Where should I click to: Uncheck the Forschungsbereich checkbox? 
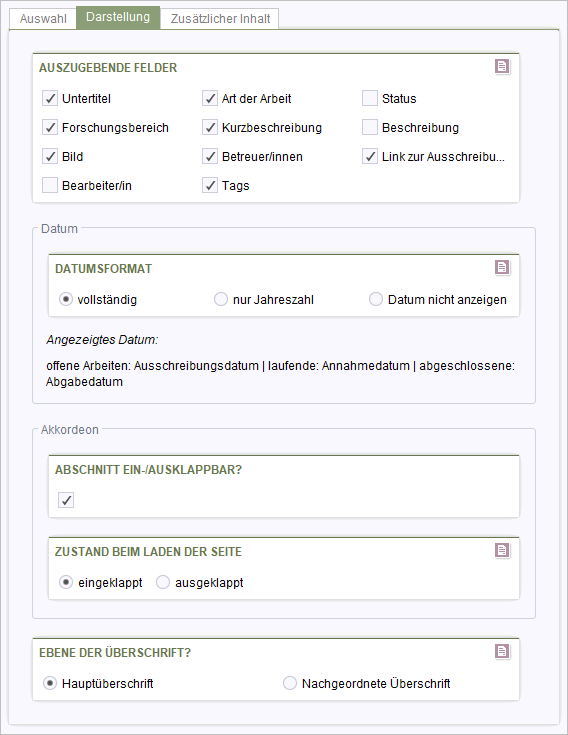pos(50,128)
